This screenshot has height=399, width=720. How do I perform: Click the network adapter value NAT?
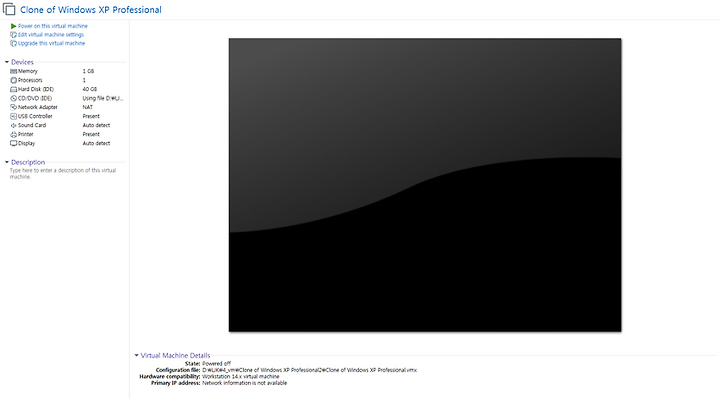point(88,107)
